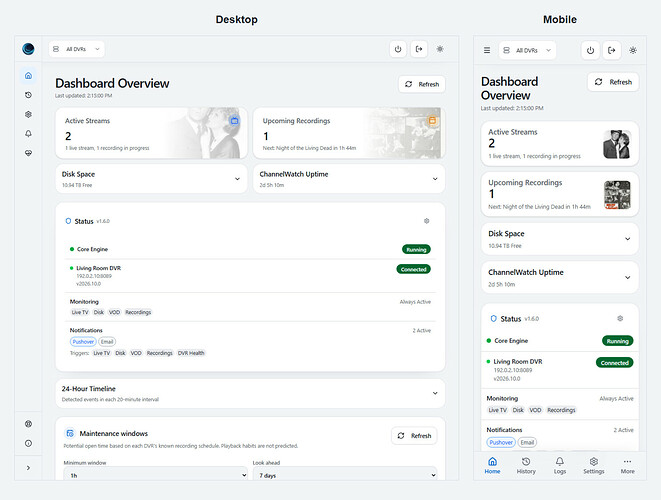Open Settings gear in desktop sidebar
Image resolution: width=661 pixels, height=500 pixels.
28,114
